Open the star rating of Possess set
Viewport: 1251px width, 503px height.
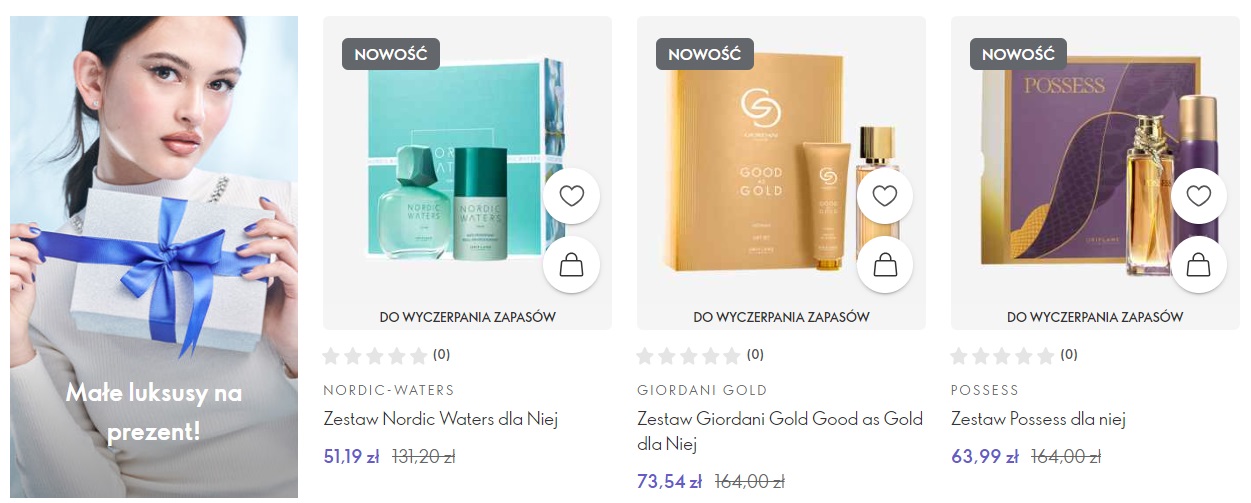(x=1014, y=355)
